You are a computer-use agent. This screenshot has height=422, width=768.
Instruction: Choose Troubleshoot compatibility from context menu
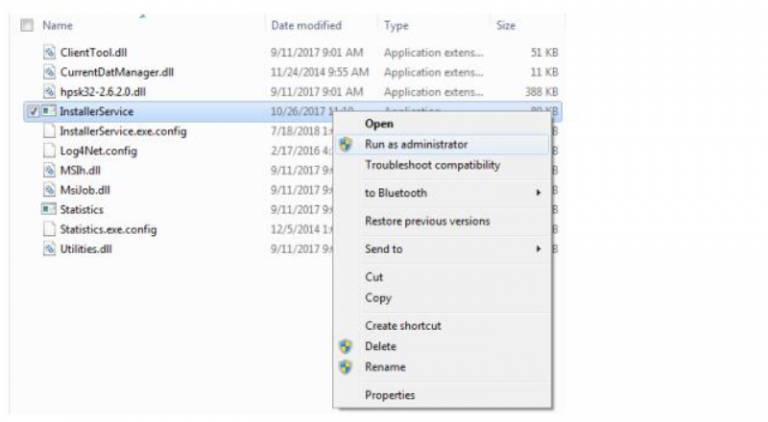click(432, 165)
